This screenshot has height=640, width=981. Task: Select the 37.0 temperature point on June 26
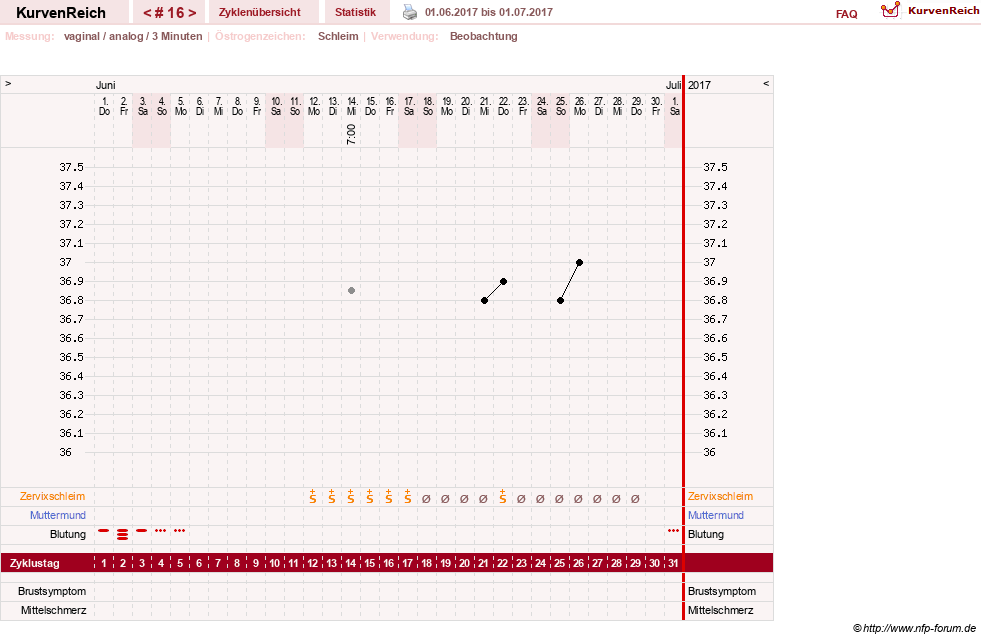point(579,262)
